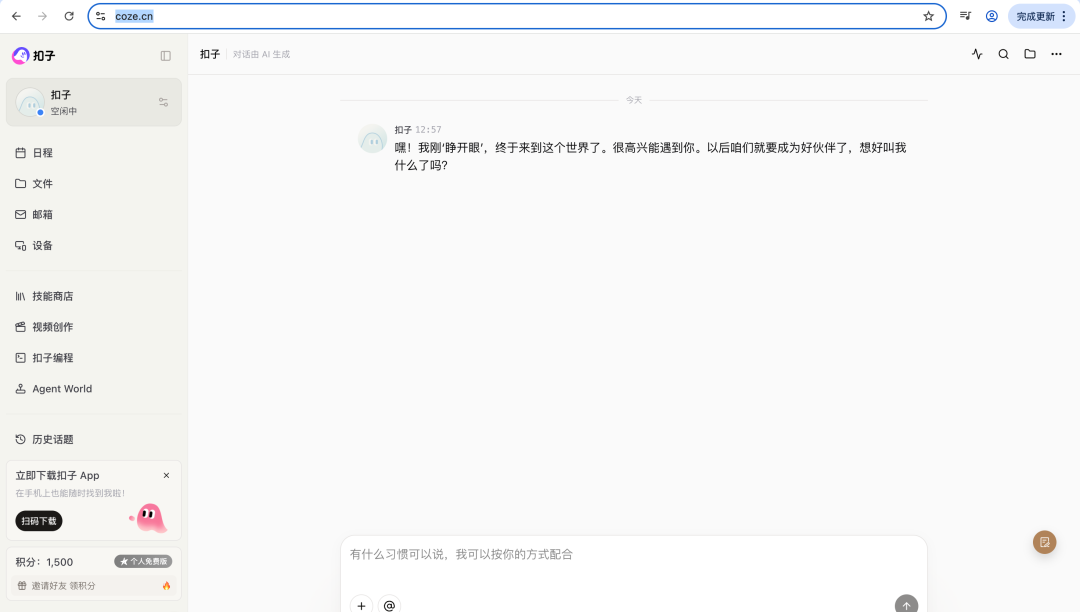Open 邮箱 in the sidebar
Viewport: 1080px width, 612px height.
(x=94, y=215)
